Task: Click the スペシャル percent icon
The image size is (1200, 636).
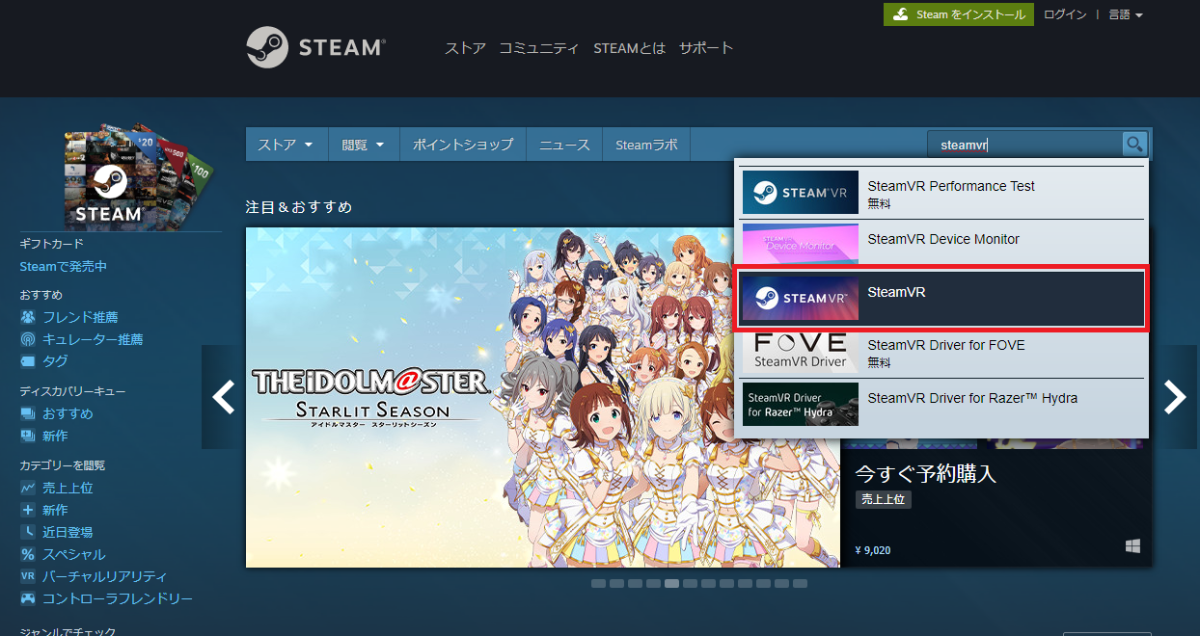Action: click(28, 554)
